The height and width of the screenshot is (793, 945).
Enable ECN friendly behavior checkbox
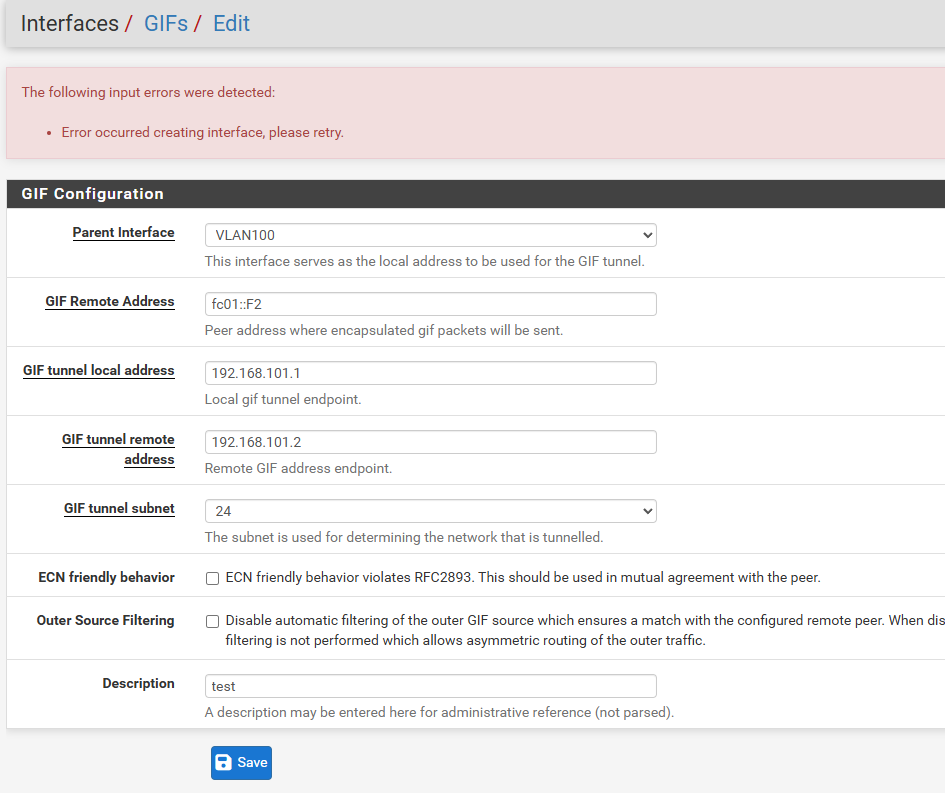[x=212, y=578]
